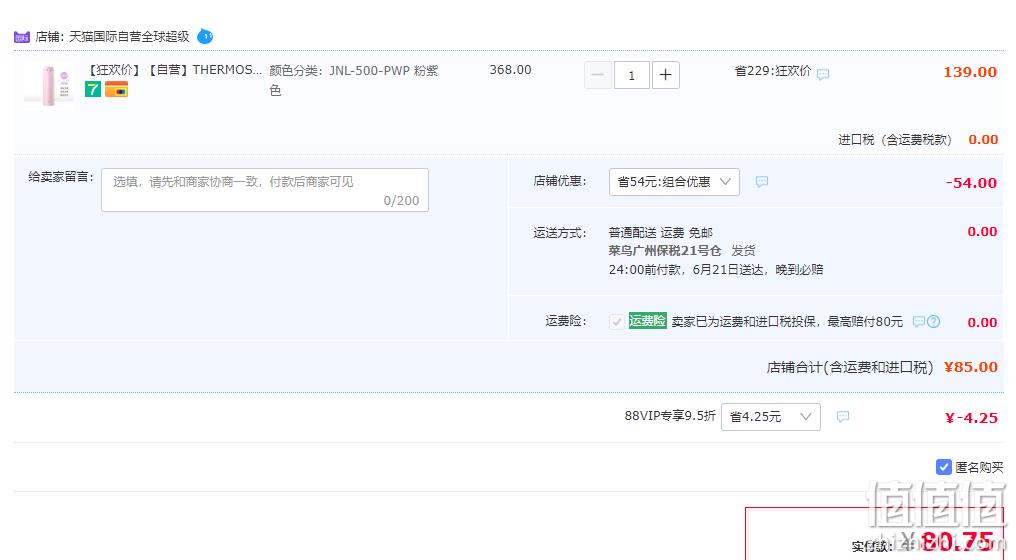This screenshot has height=560, width=1016.
Task: Click the store name 天猫国际自营全球超级
Action: click(x=129, y=37)
